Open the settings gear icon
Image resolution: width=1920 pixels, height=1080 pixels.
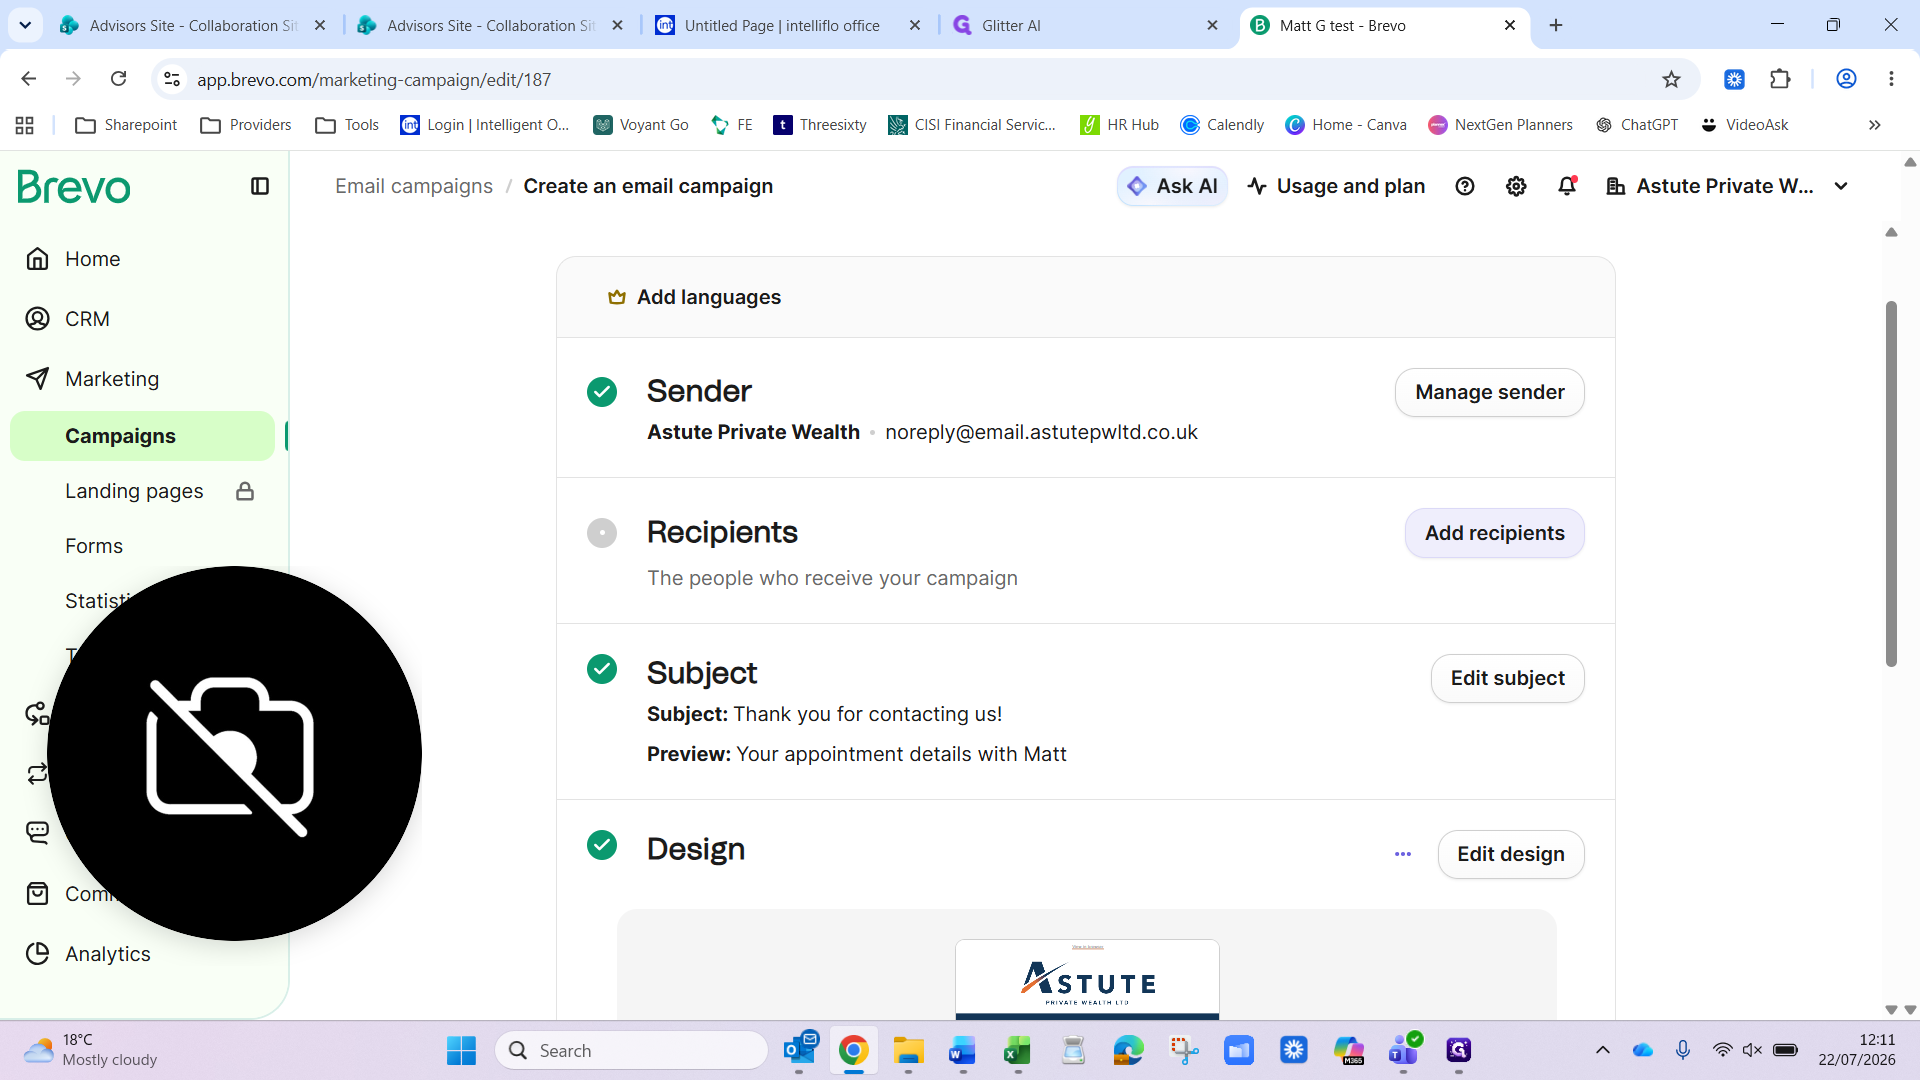point(1516,186)
